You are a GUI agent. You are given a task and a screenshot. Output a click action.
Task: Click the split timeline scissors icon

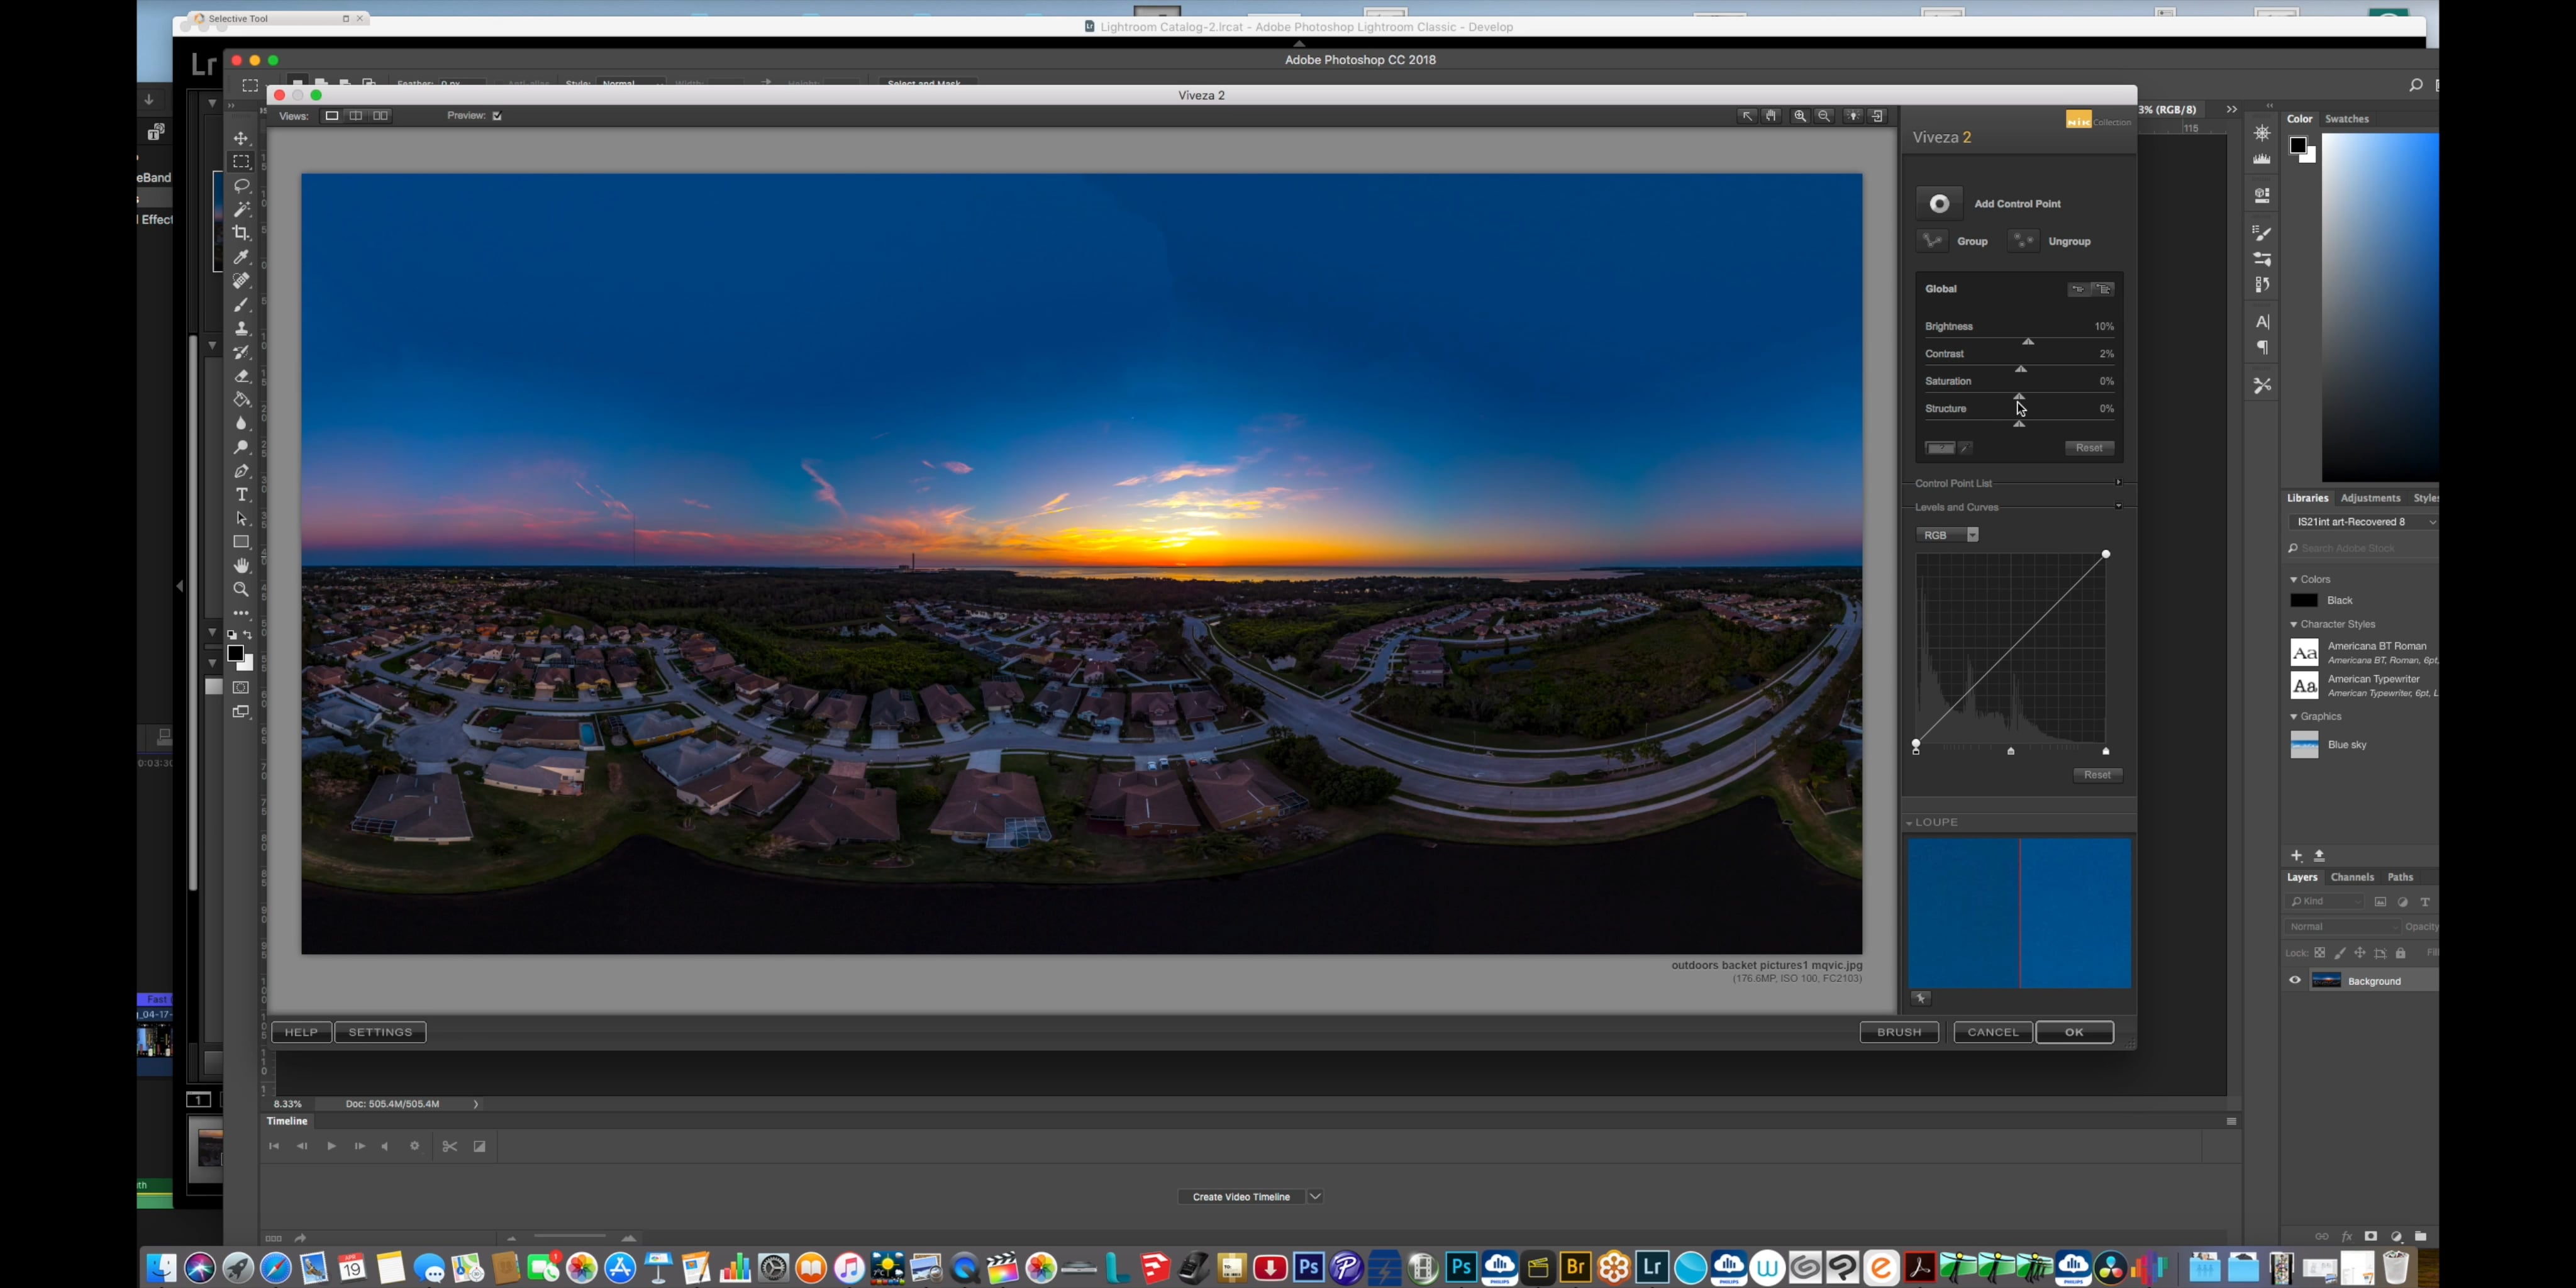(450, 1146)
